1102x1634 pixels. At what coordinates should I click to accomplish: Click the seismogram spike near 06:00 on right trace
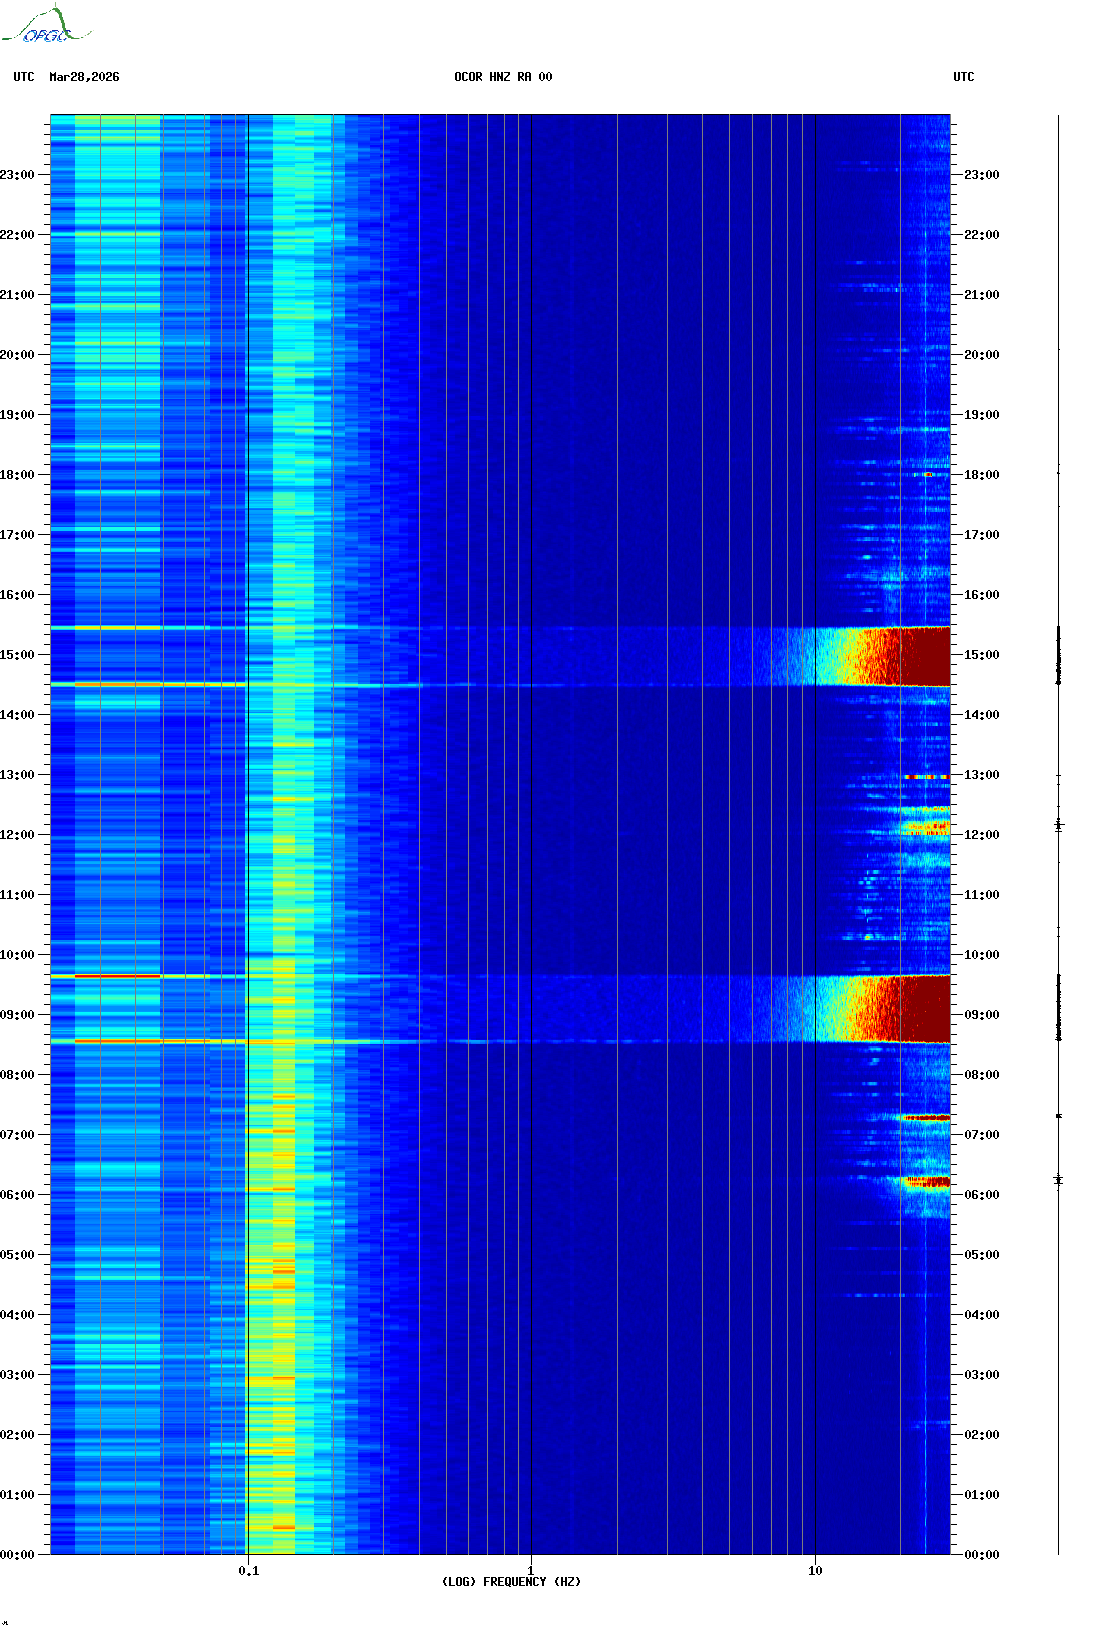(1059, 1180)
